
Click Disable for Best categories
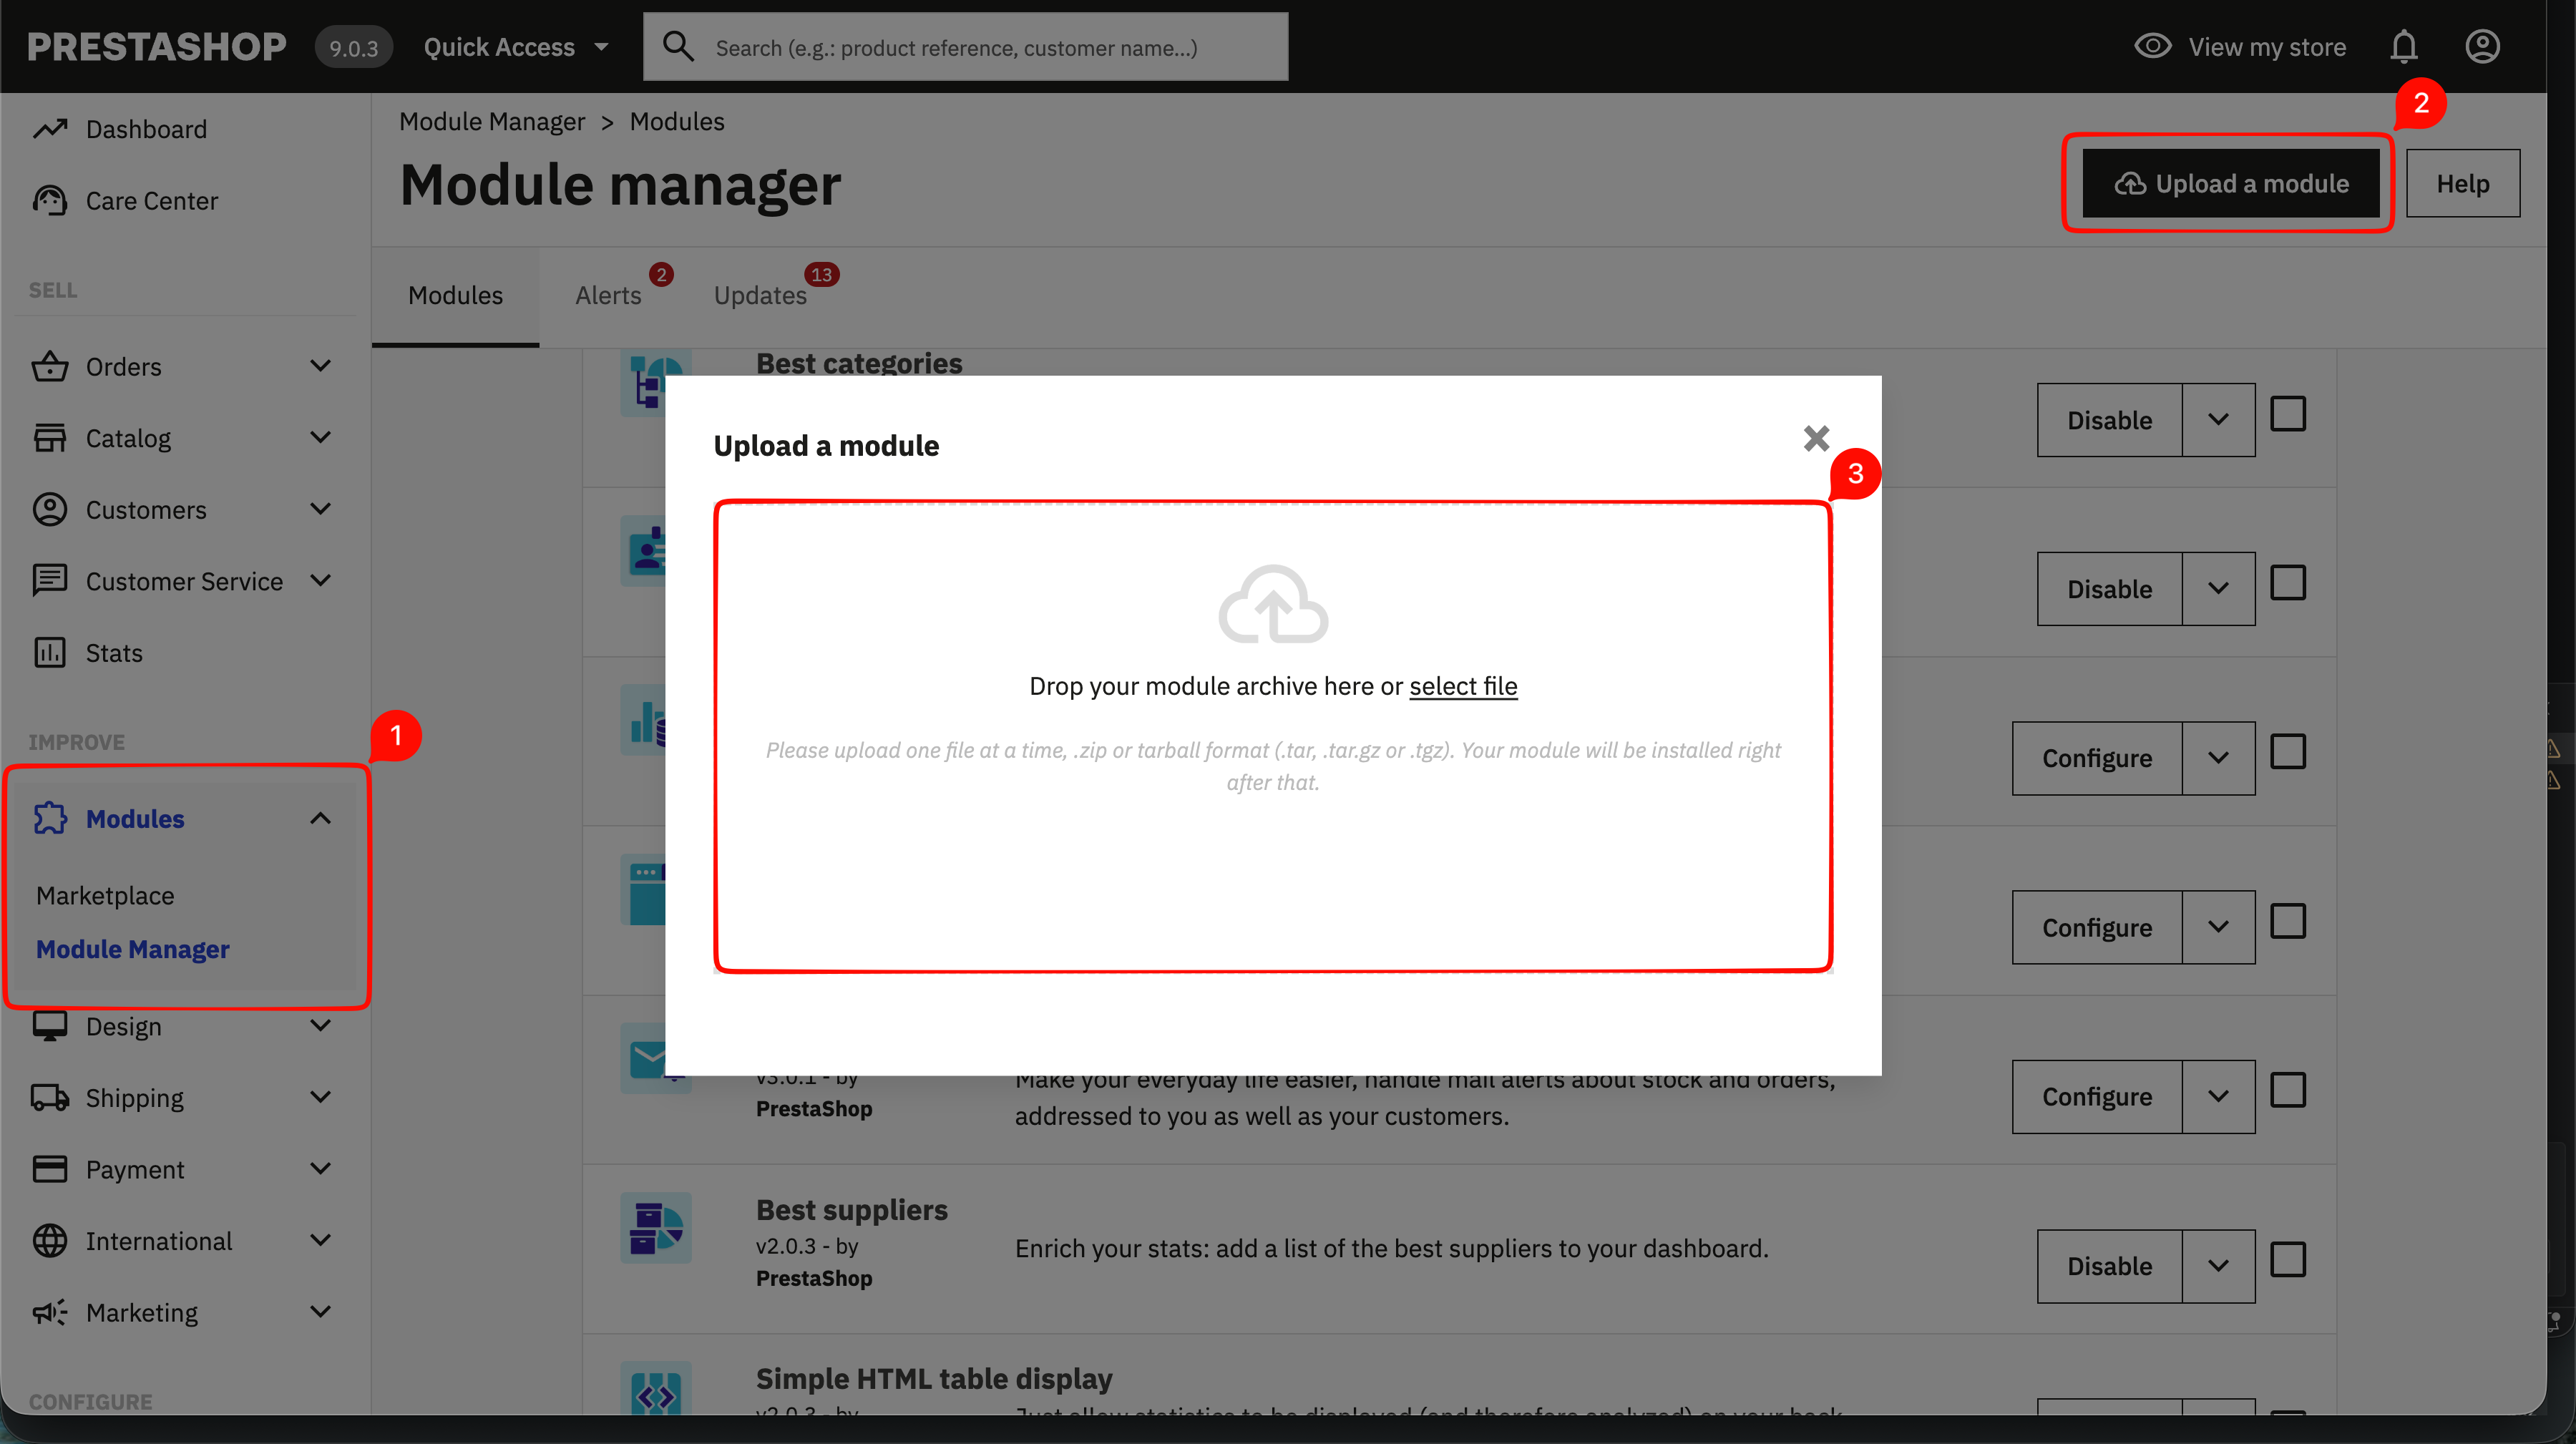(2110, 420)
